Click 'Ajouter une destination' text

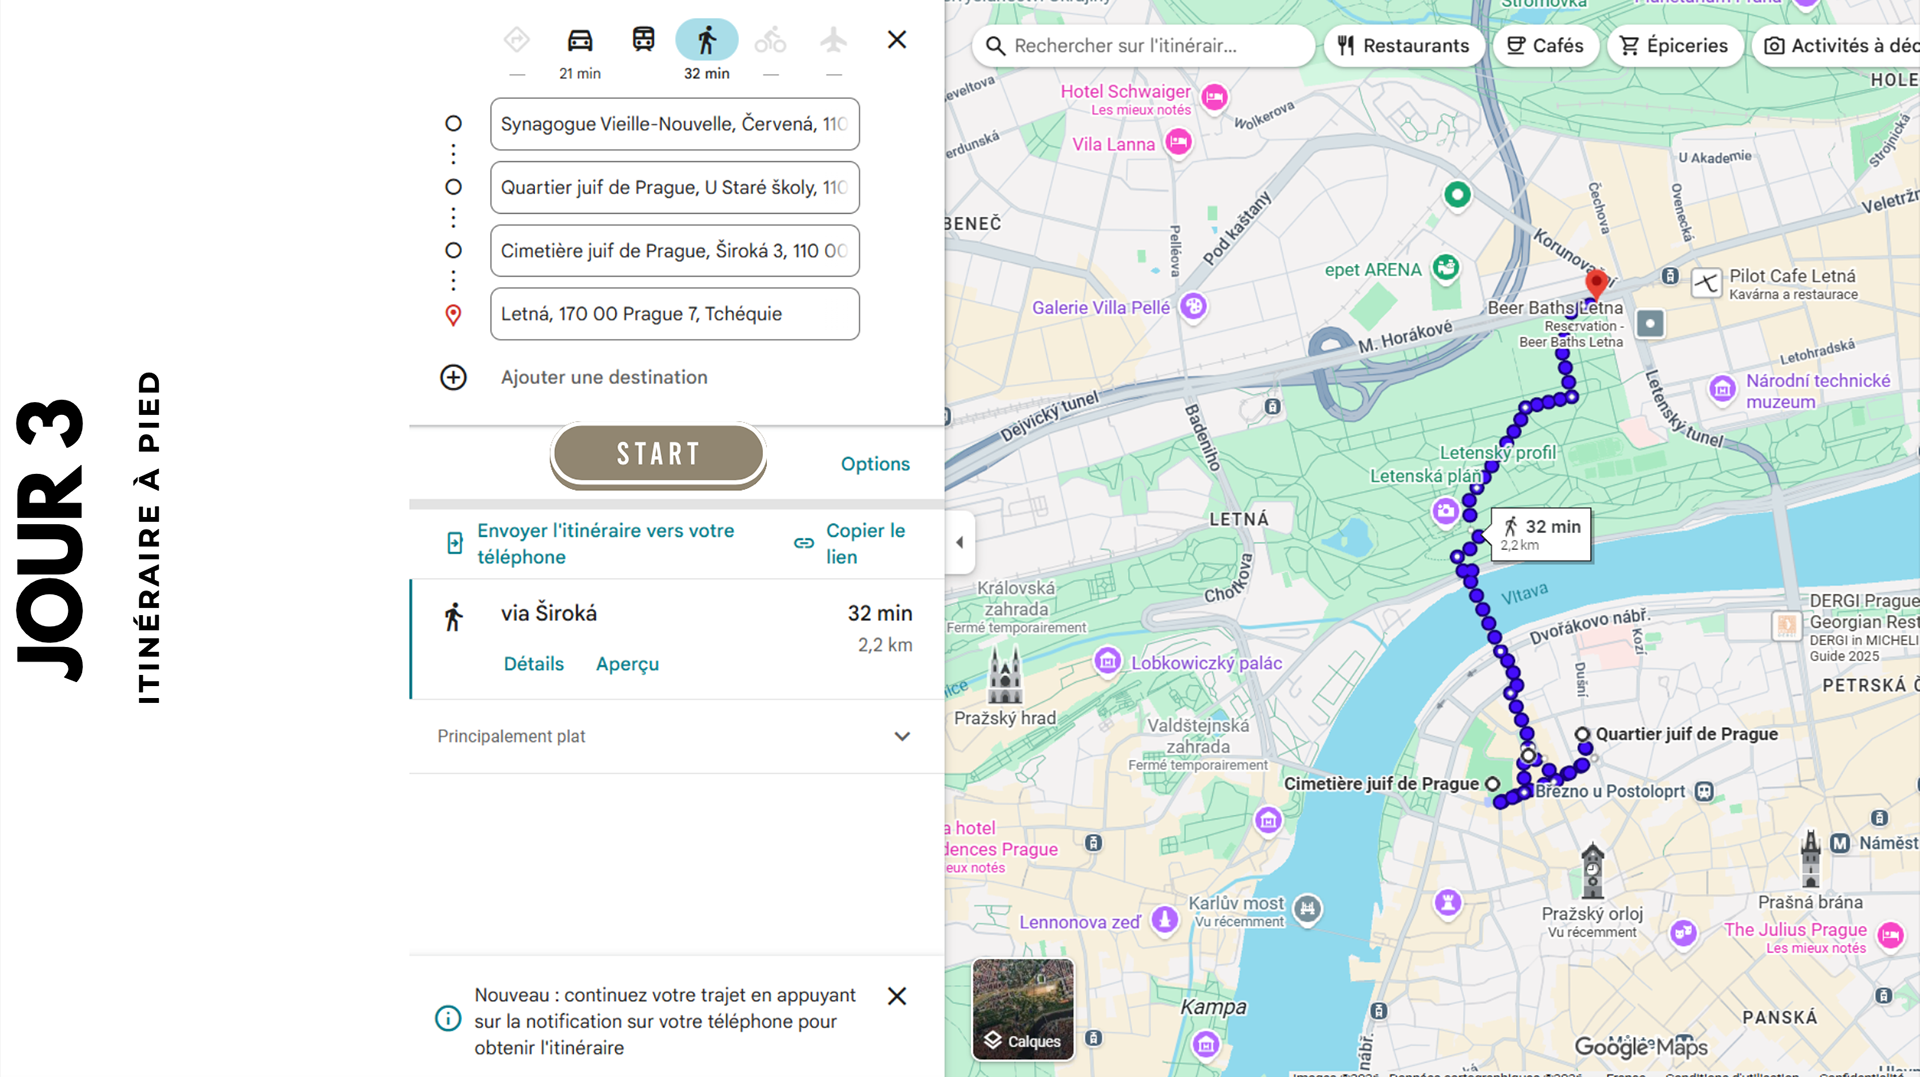pos(604,377)
